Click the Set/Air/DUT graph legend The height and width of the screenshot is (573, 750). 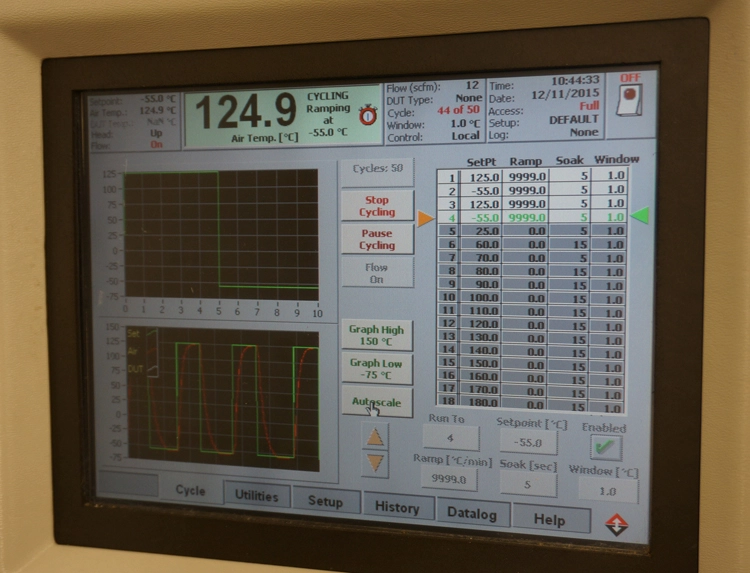[143, 352]
